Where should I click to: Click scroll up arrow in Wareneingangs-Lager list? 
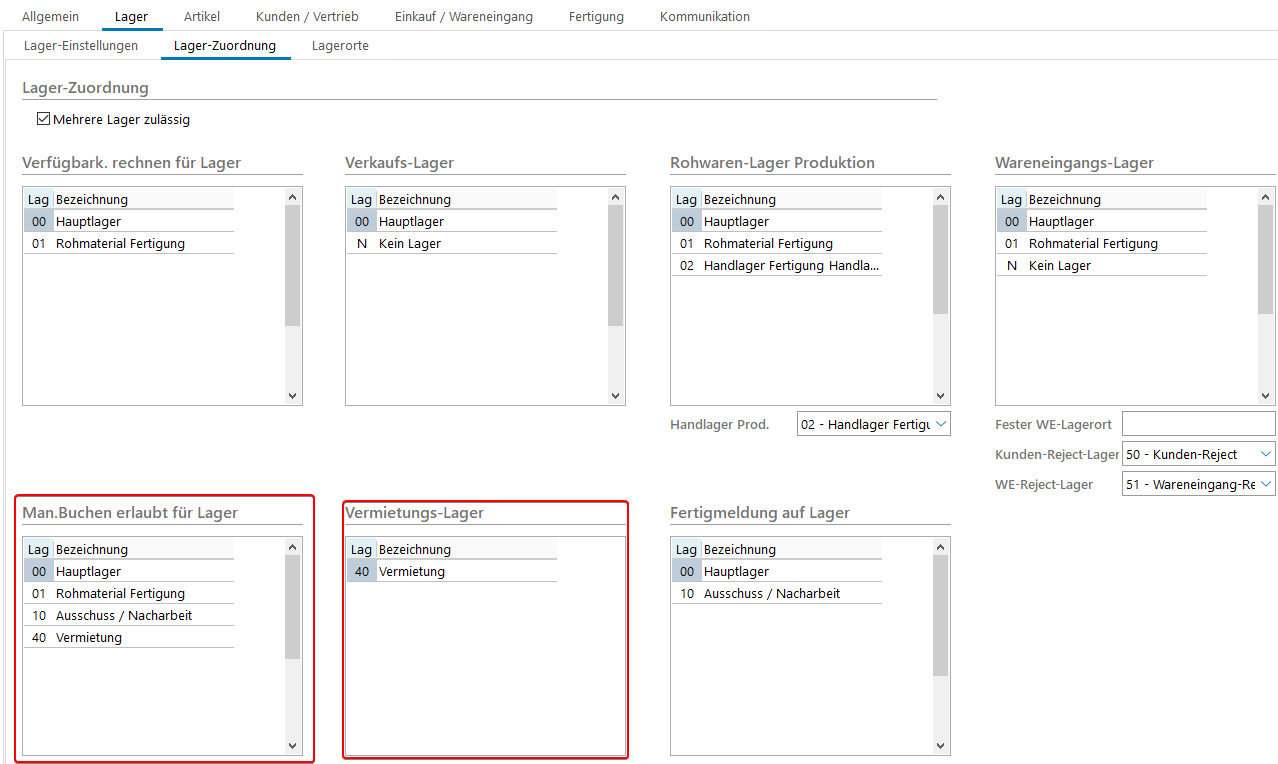pyautogui.click(x=1265, y=197)
